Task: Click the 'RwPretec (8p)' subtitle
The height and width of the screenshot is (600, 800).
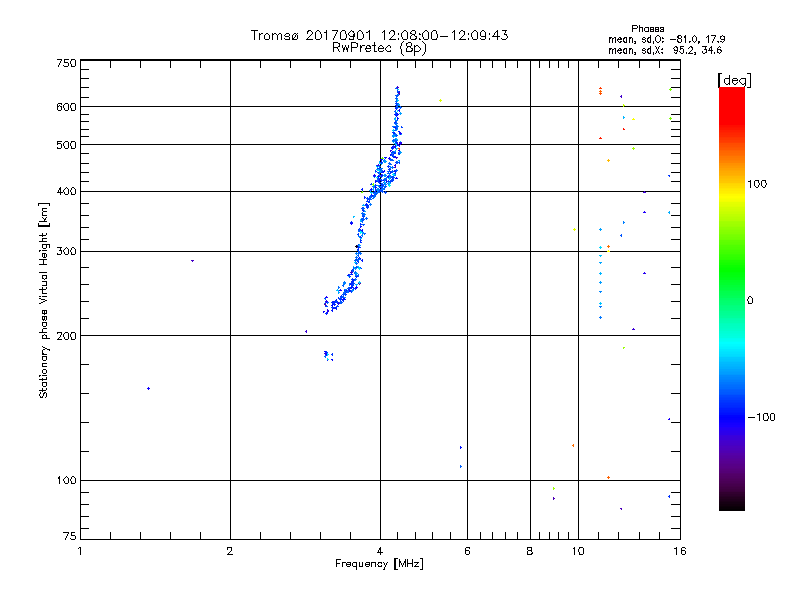Action: 379,48
